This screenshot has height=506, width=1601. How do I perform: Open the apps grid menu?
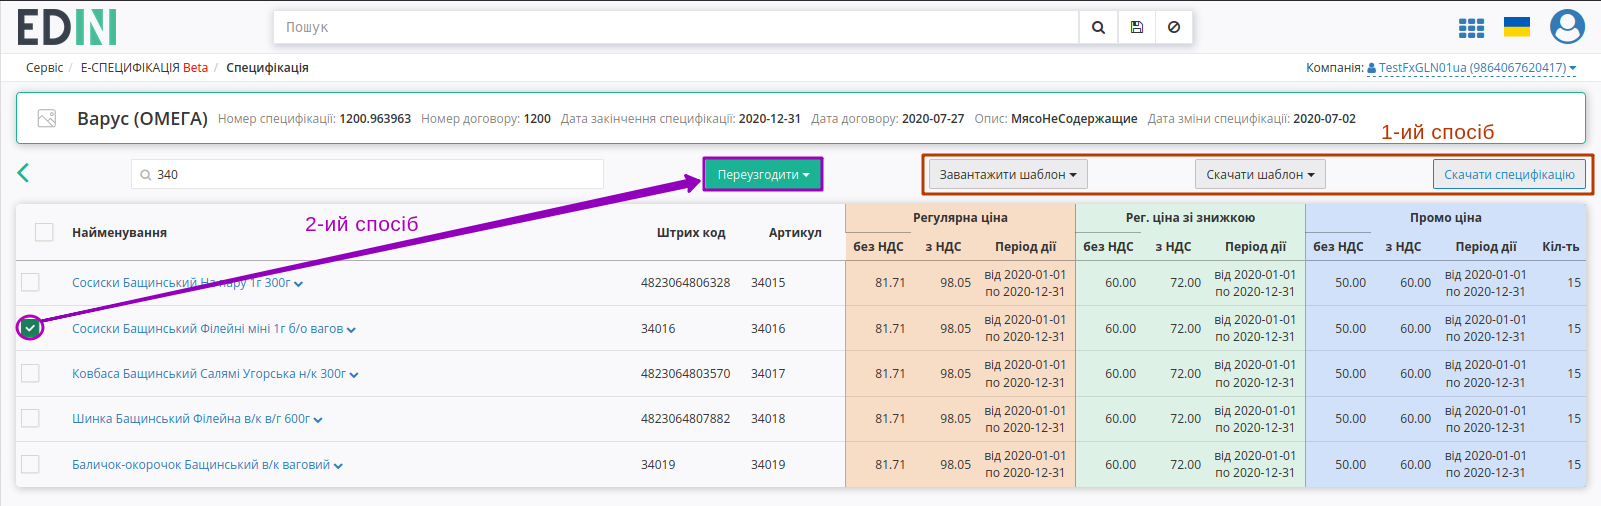(1471, 28)
